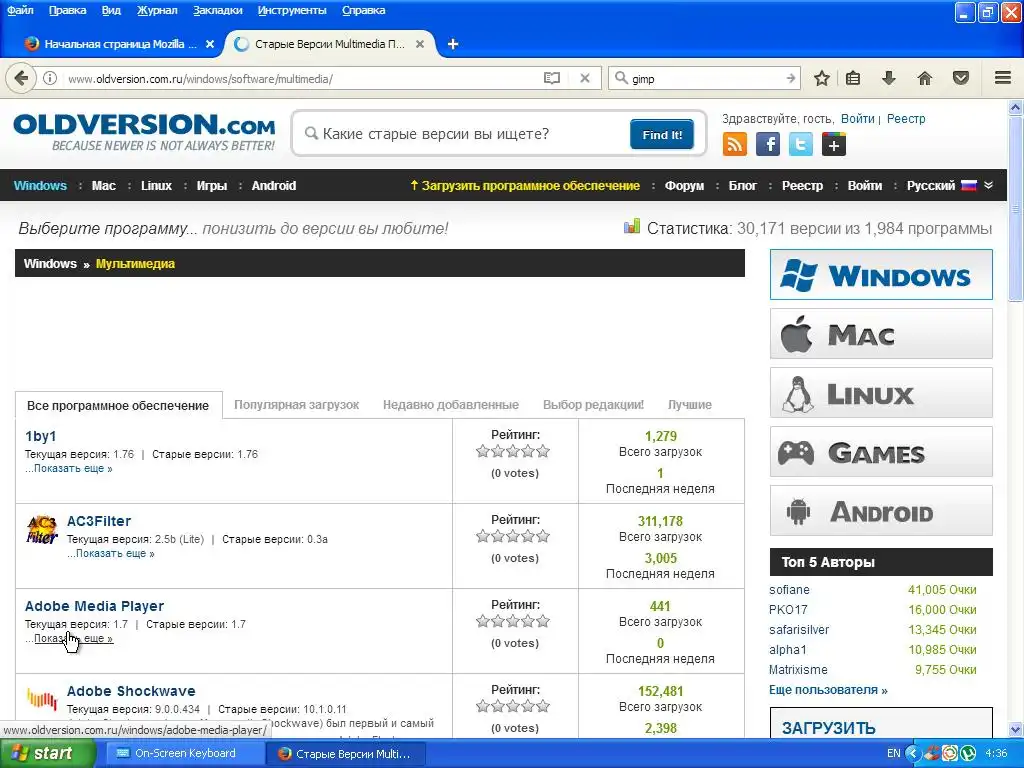Viewport: 1024px width, 768px height.
Task: Go back with the browser back arrow
Action: 21,78
